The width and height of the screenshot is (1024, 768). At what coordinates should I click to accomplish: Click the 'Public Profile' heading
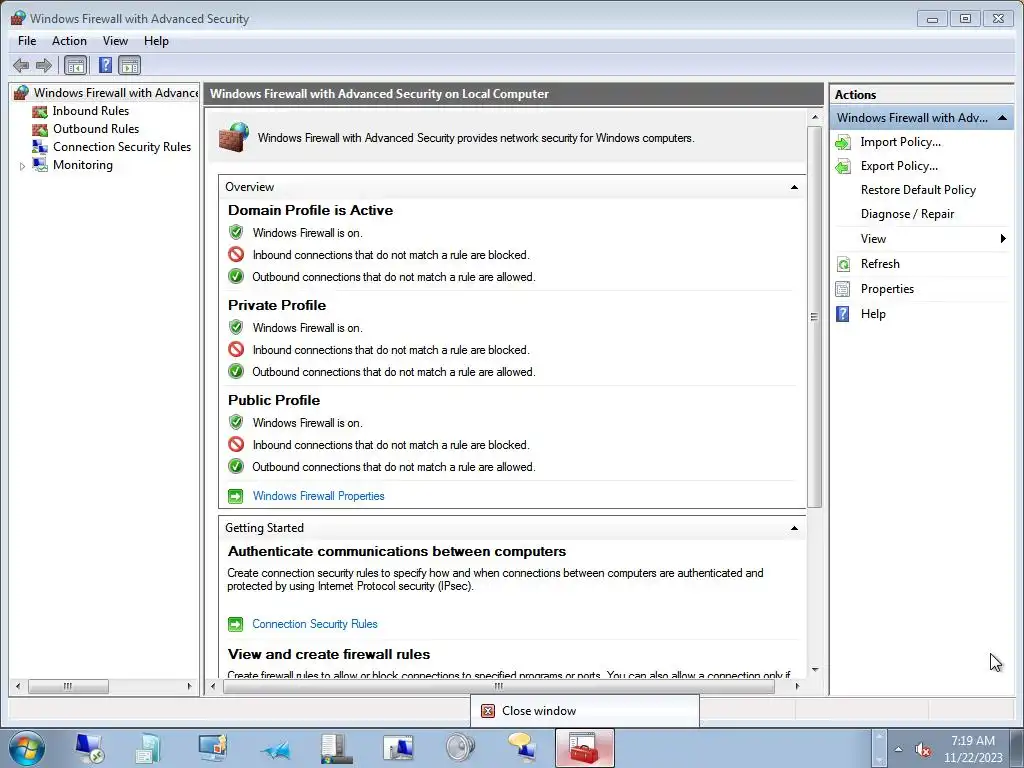[274, 400]
